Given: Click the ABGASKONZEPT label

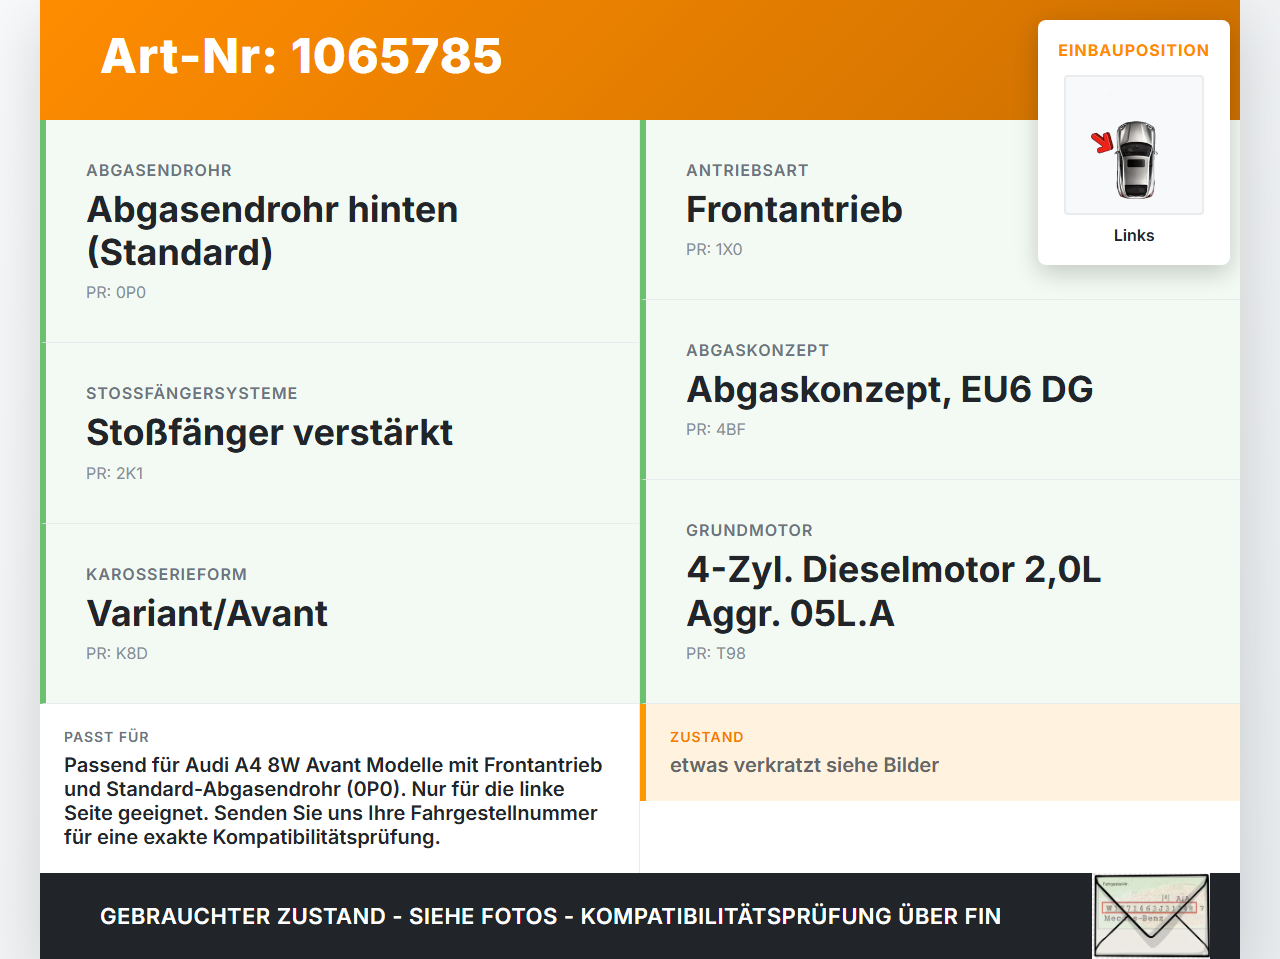Looking at the screenshot, I should point(757,351).
